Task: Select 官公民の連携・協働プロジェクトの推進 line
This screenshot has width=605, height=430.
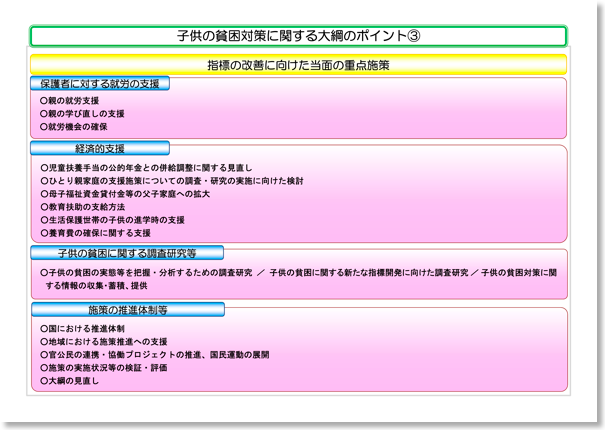Action: 155,355
